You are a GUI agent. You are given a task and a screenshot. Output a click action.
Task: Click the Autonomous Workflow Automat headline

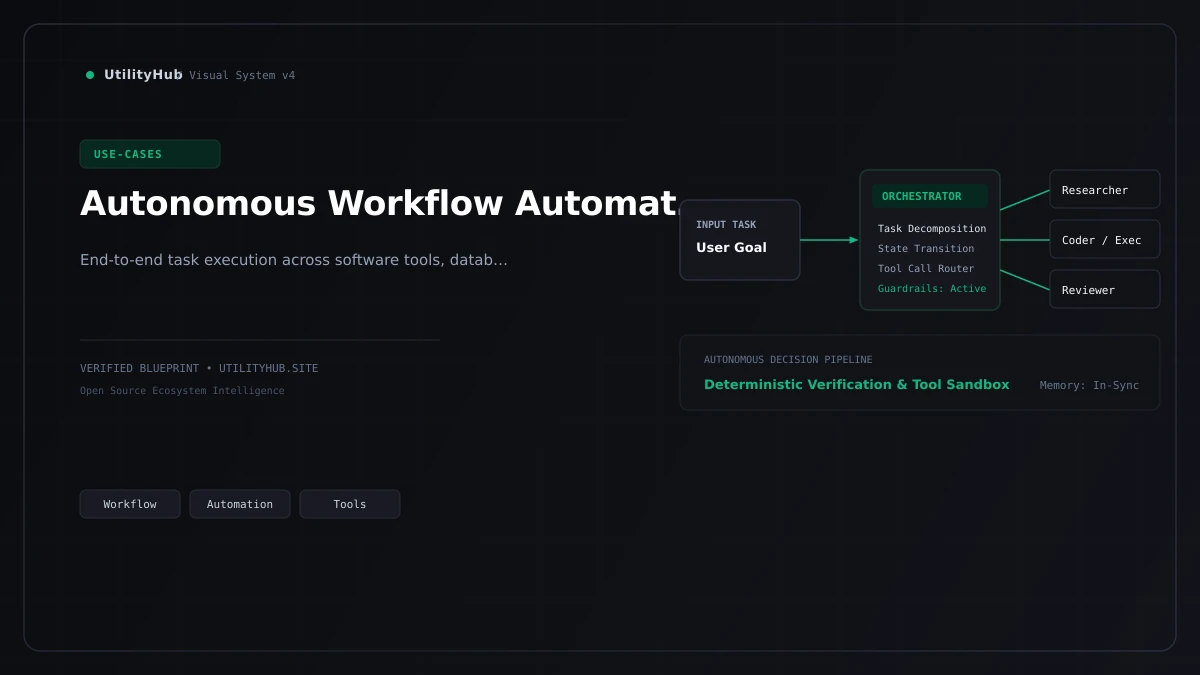(x=378, y=203)
